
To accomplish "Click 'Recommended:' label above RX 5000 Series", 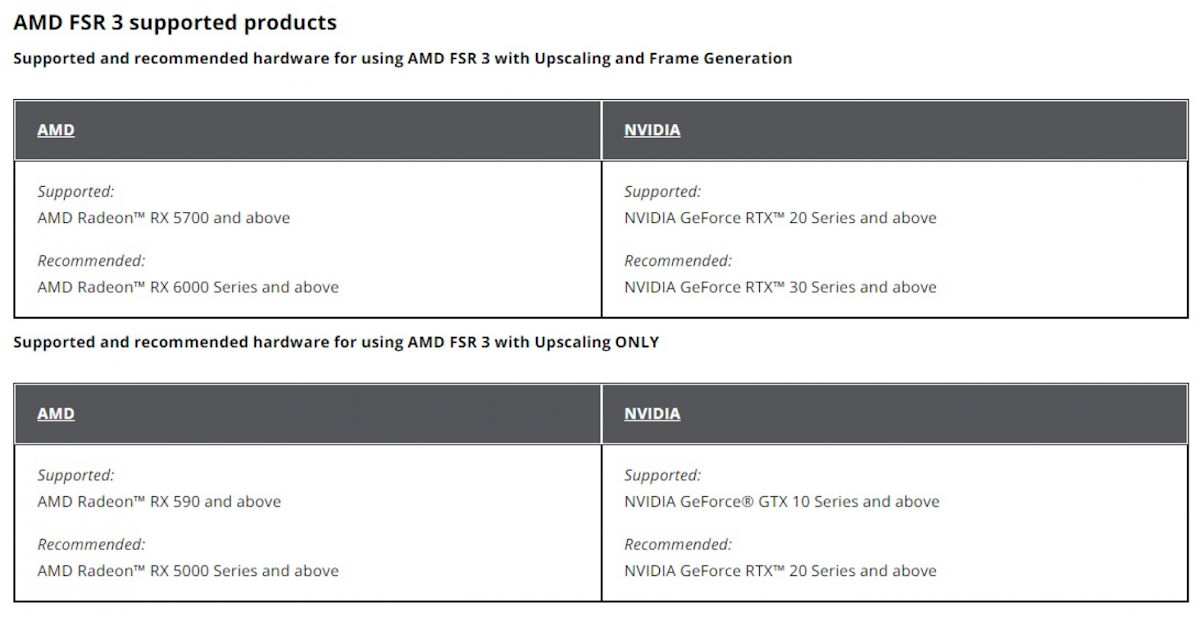I will (x=91, y=545).
